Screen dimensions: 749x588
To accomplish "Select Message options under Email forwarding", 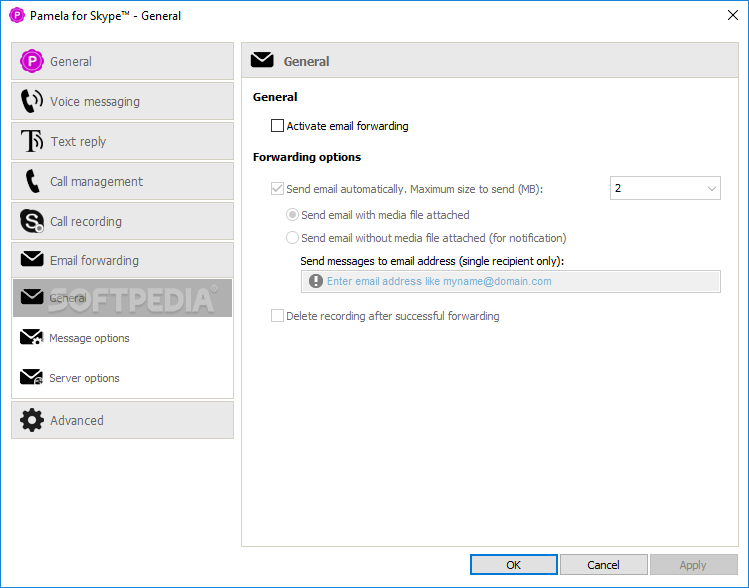I will [x=122, y=338].
